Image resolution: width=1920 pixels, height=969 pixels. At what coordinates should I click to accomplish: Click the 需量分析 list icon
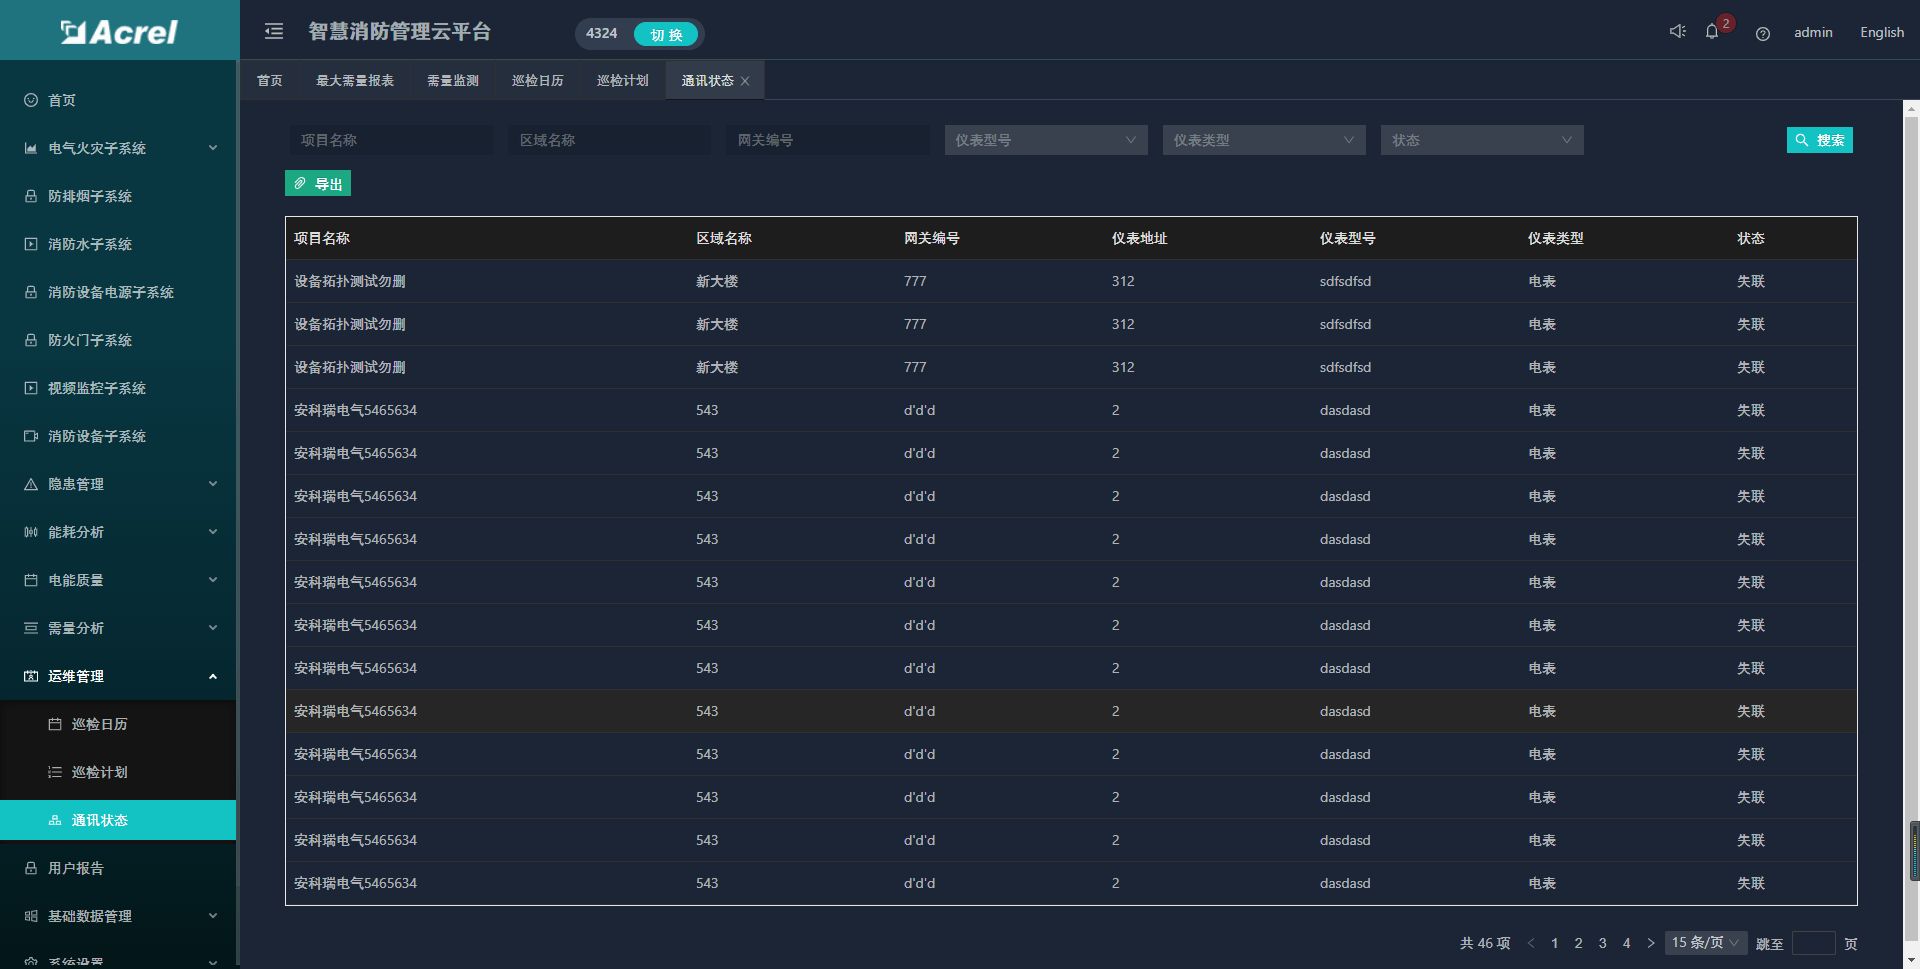pos(31,628)
